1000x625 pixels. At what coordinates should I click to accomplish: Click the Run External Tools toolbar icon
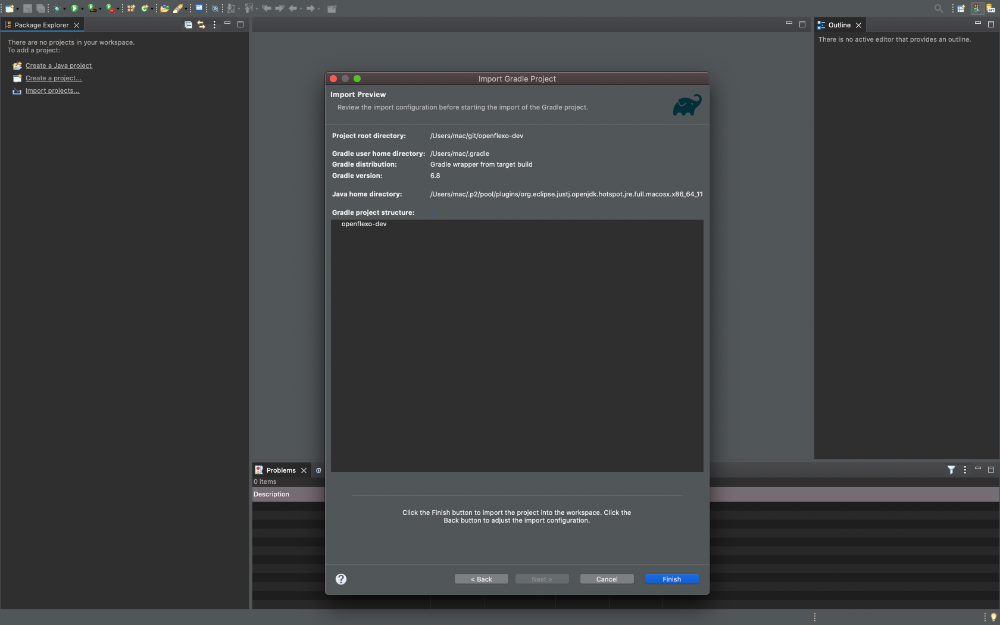click(x=110, y=8)
